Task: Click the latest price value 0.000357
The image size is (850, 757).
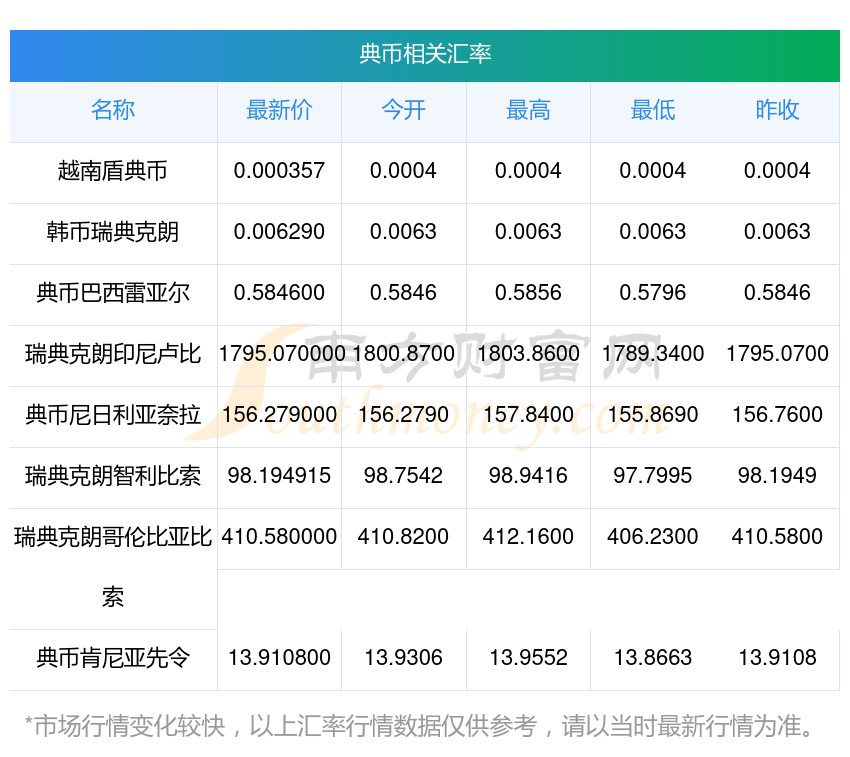Action: click(279, 171)
